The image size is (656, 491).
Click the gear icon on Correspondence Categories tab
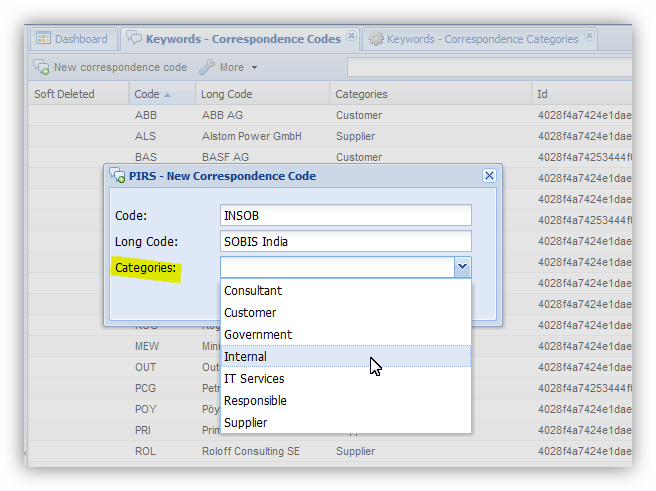[x=376, y=38]
